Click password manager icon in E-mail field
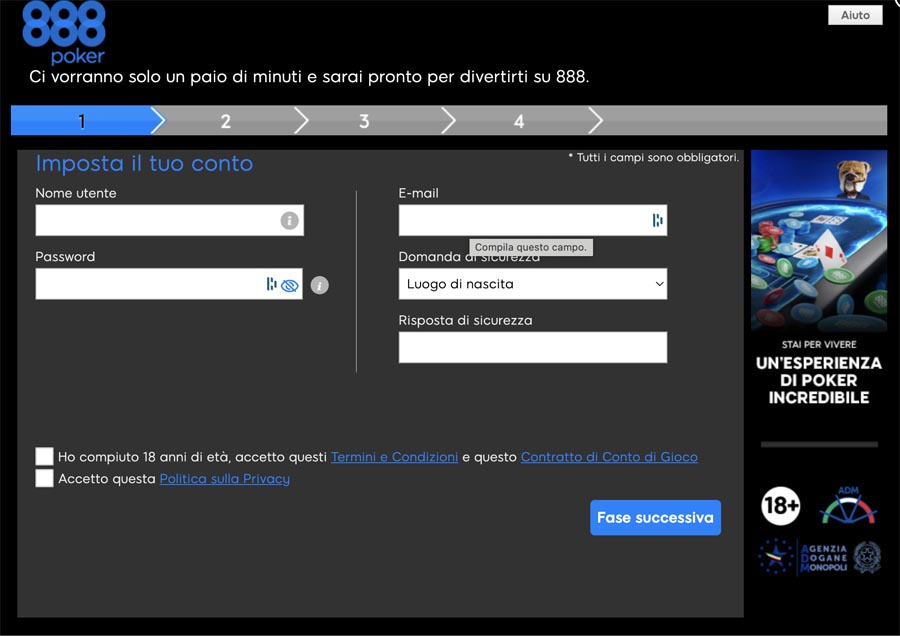 657,220
